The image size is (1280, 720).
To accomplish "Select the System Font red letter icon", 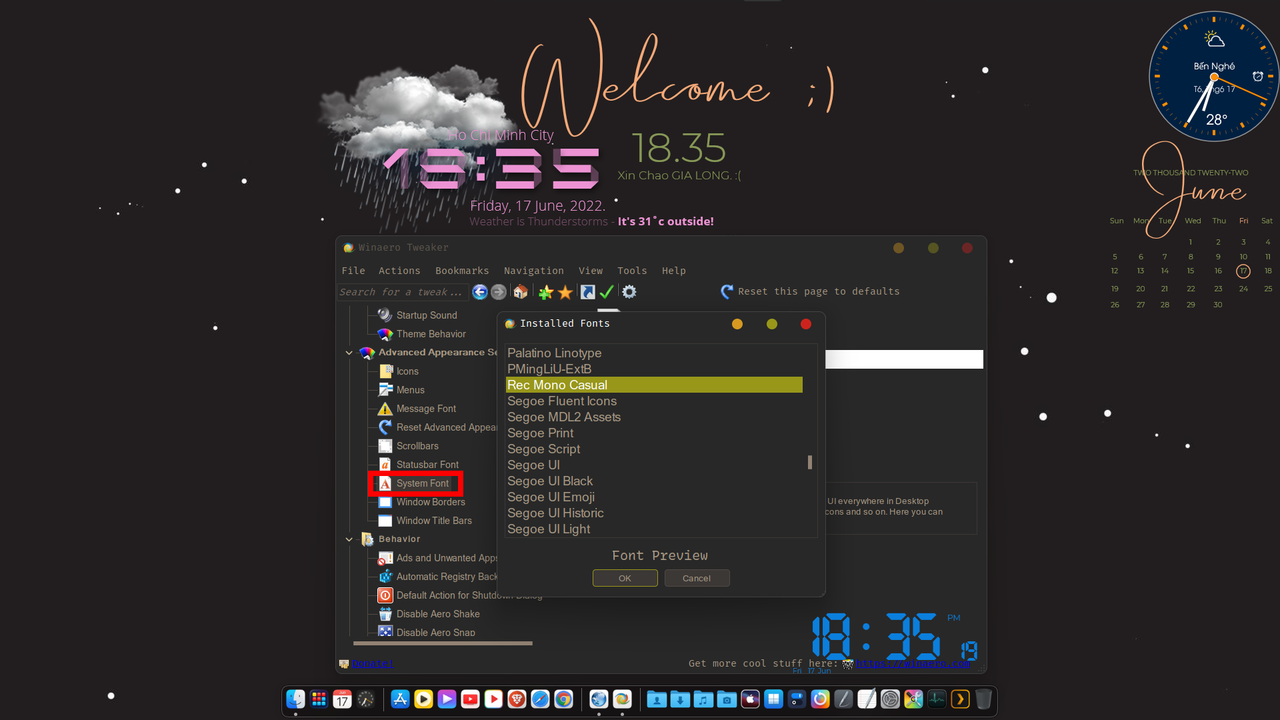I will [385, 483].
